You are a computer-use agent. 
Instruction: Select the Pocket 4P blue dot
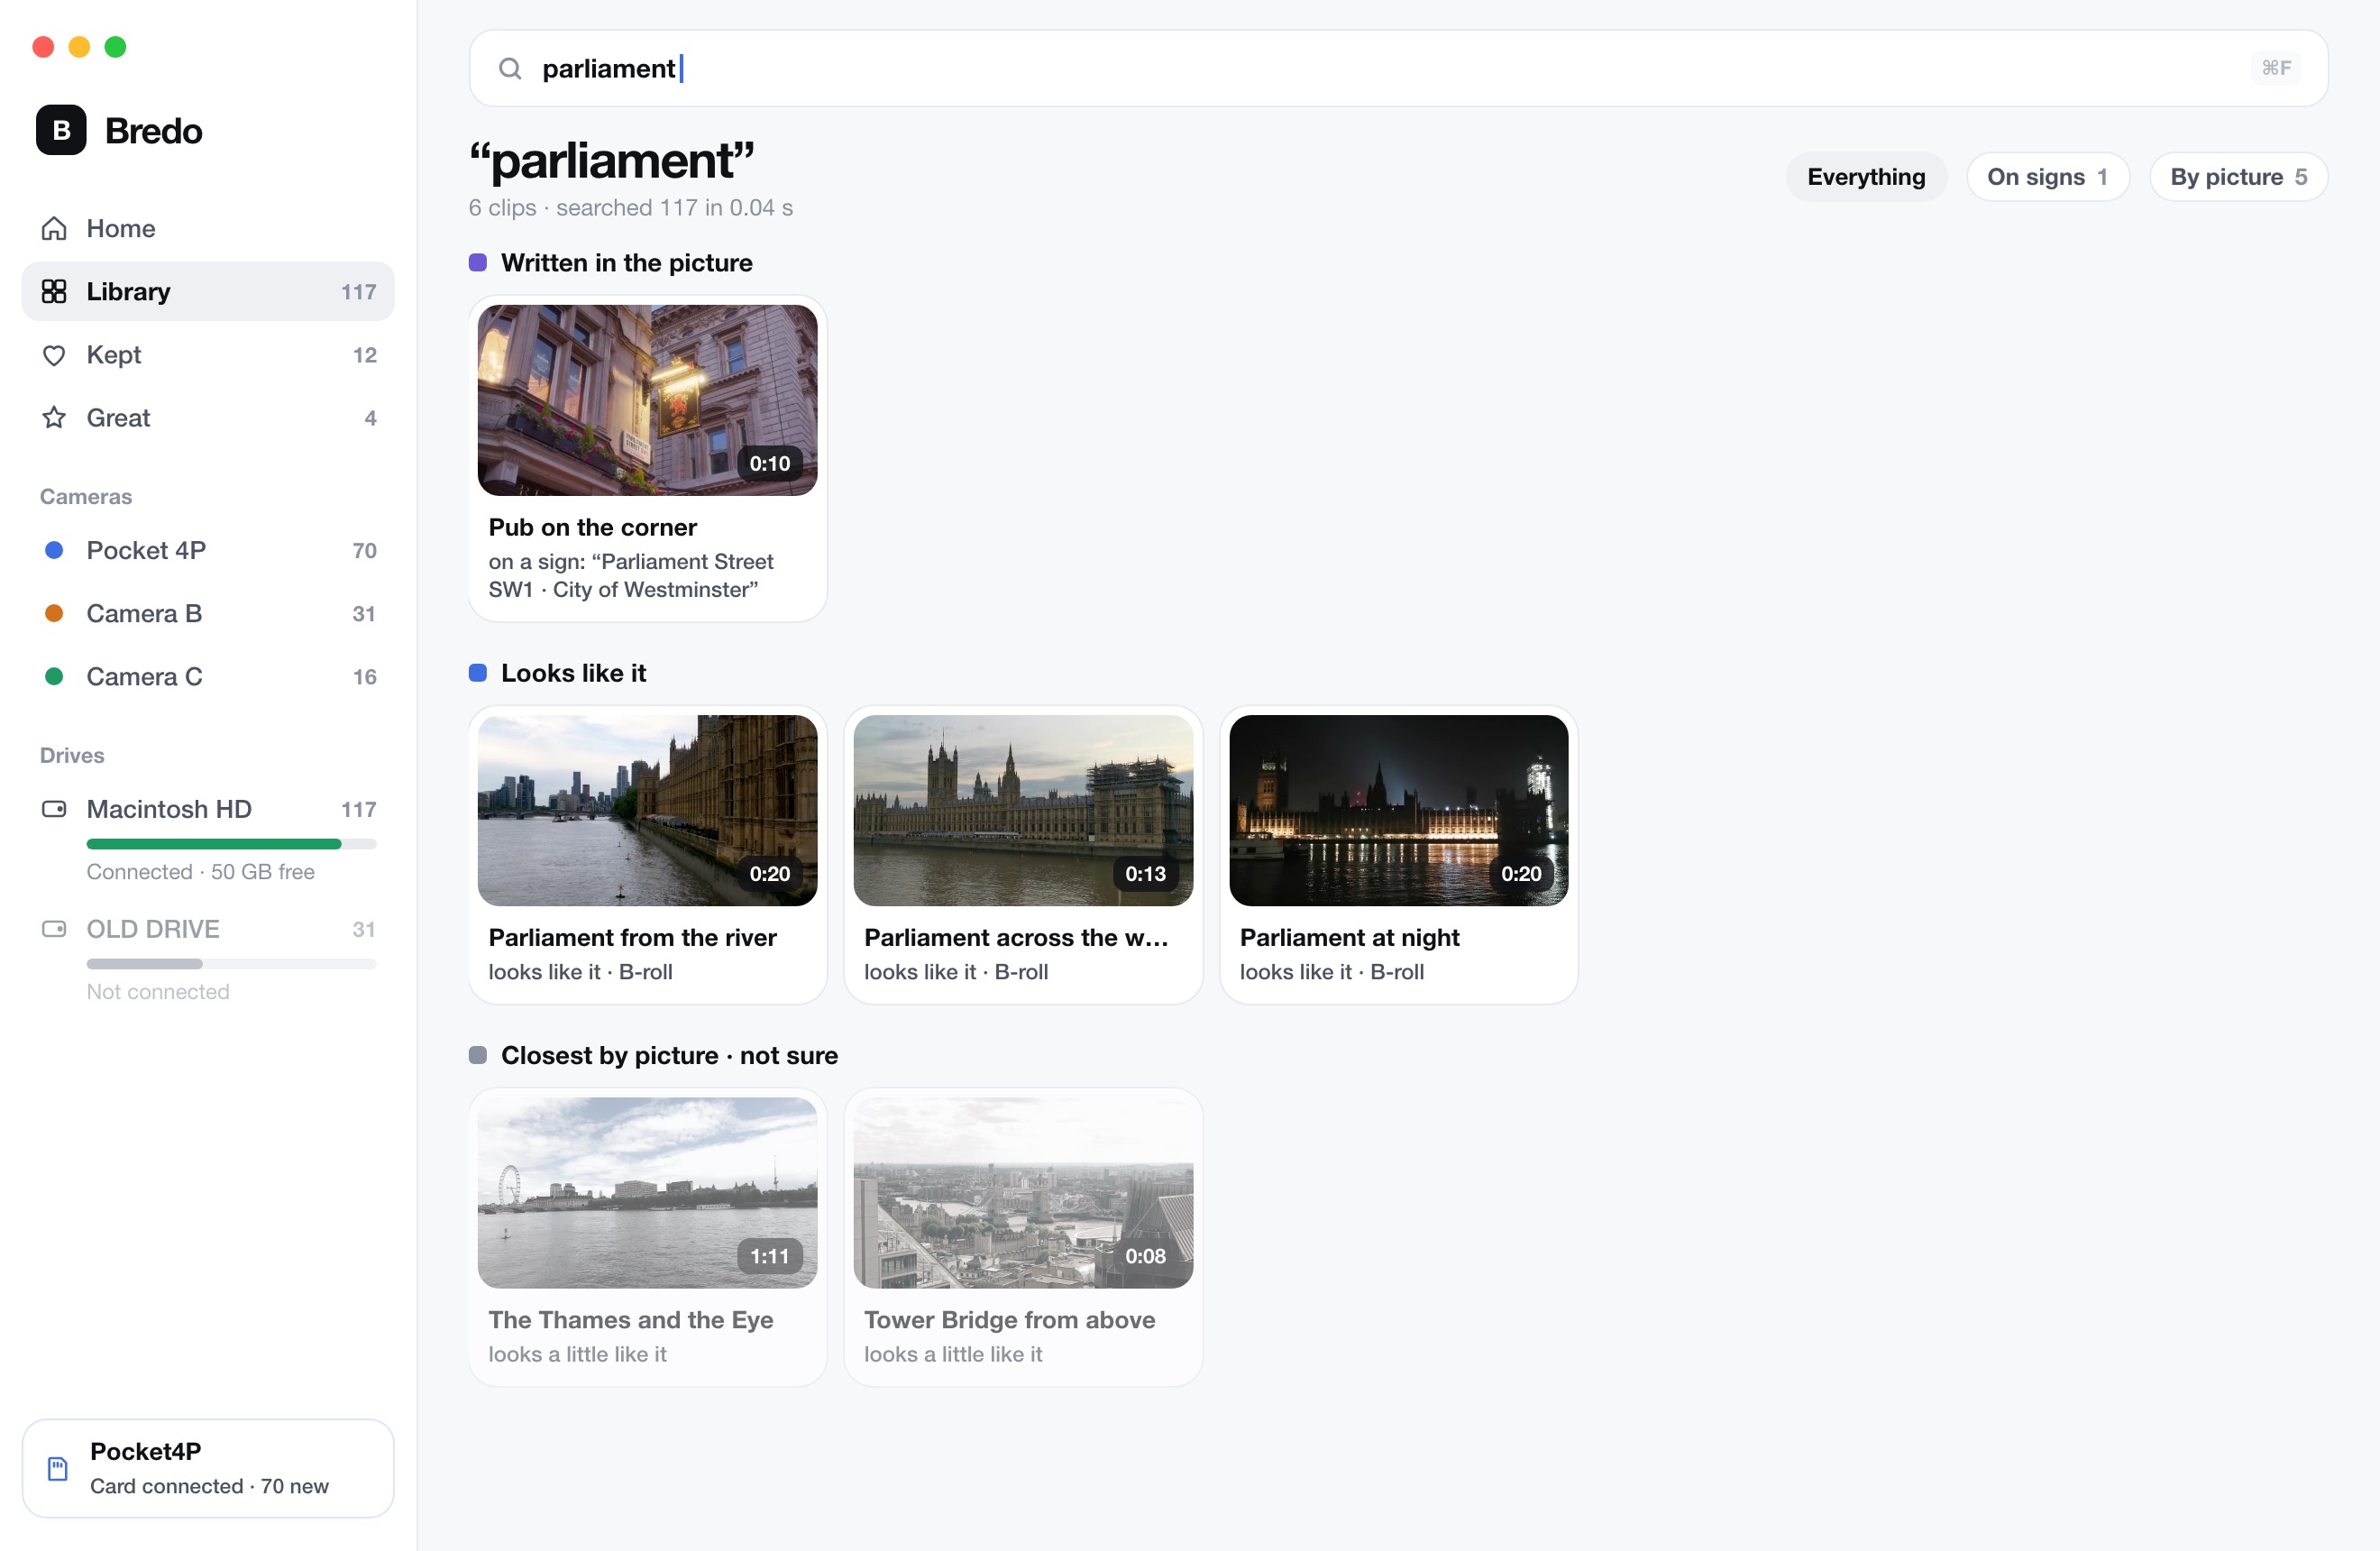pyautogui.click(x=54, y=550)
